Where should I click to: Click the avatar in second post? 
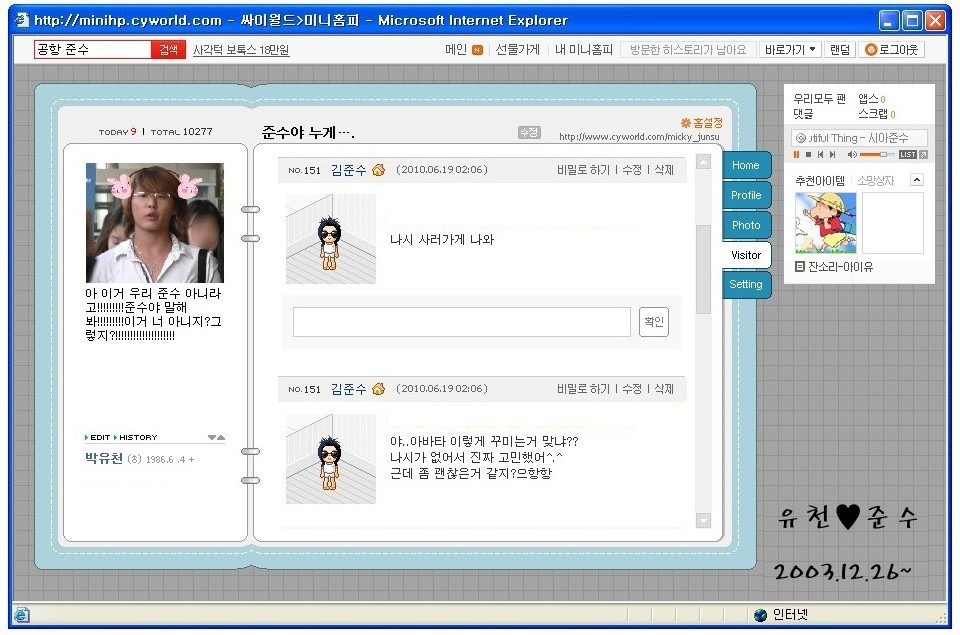(331, 459)
